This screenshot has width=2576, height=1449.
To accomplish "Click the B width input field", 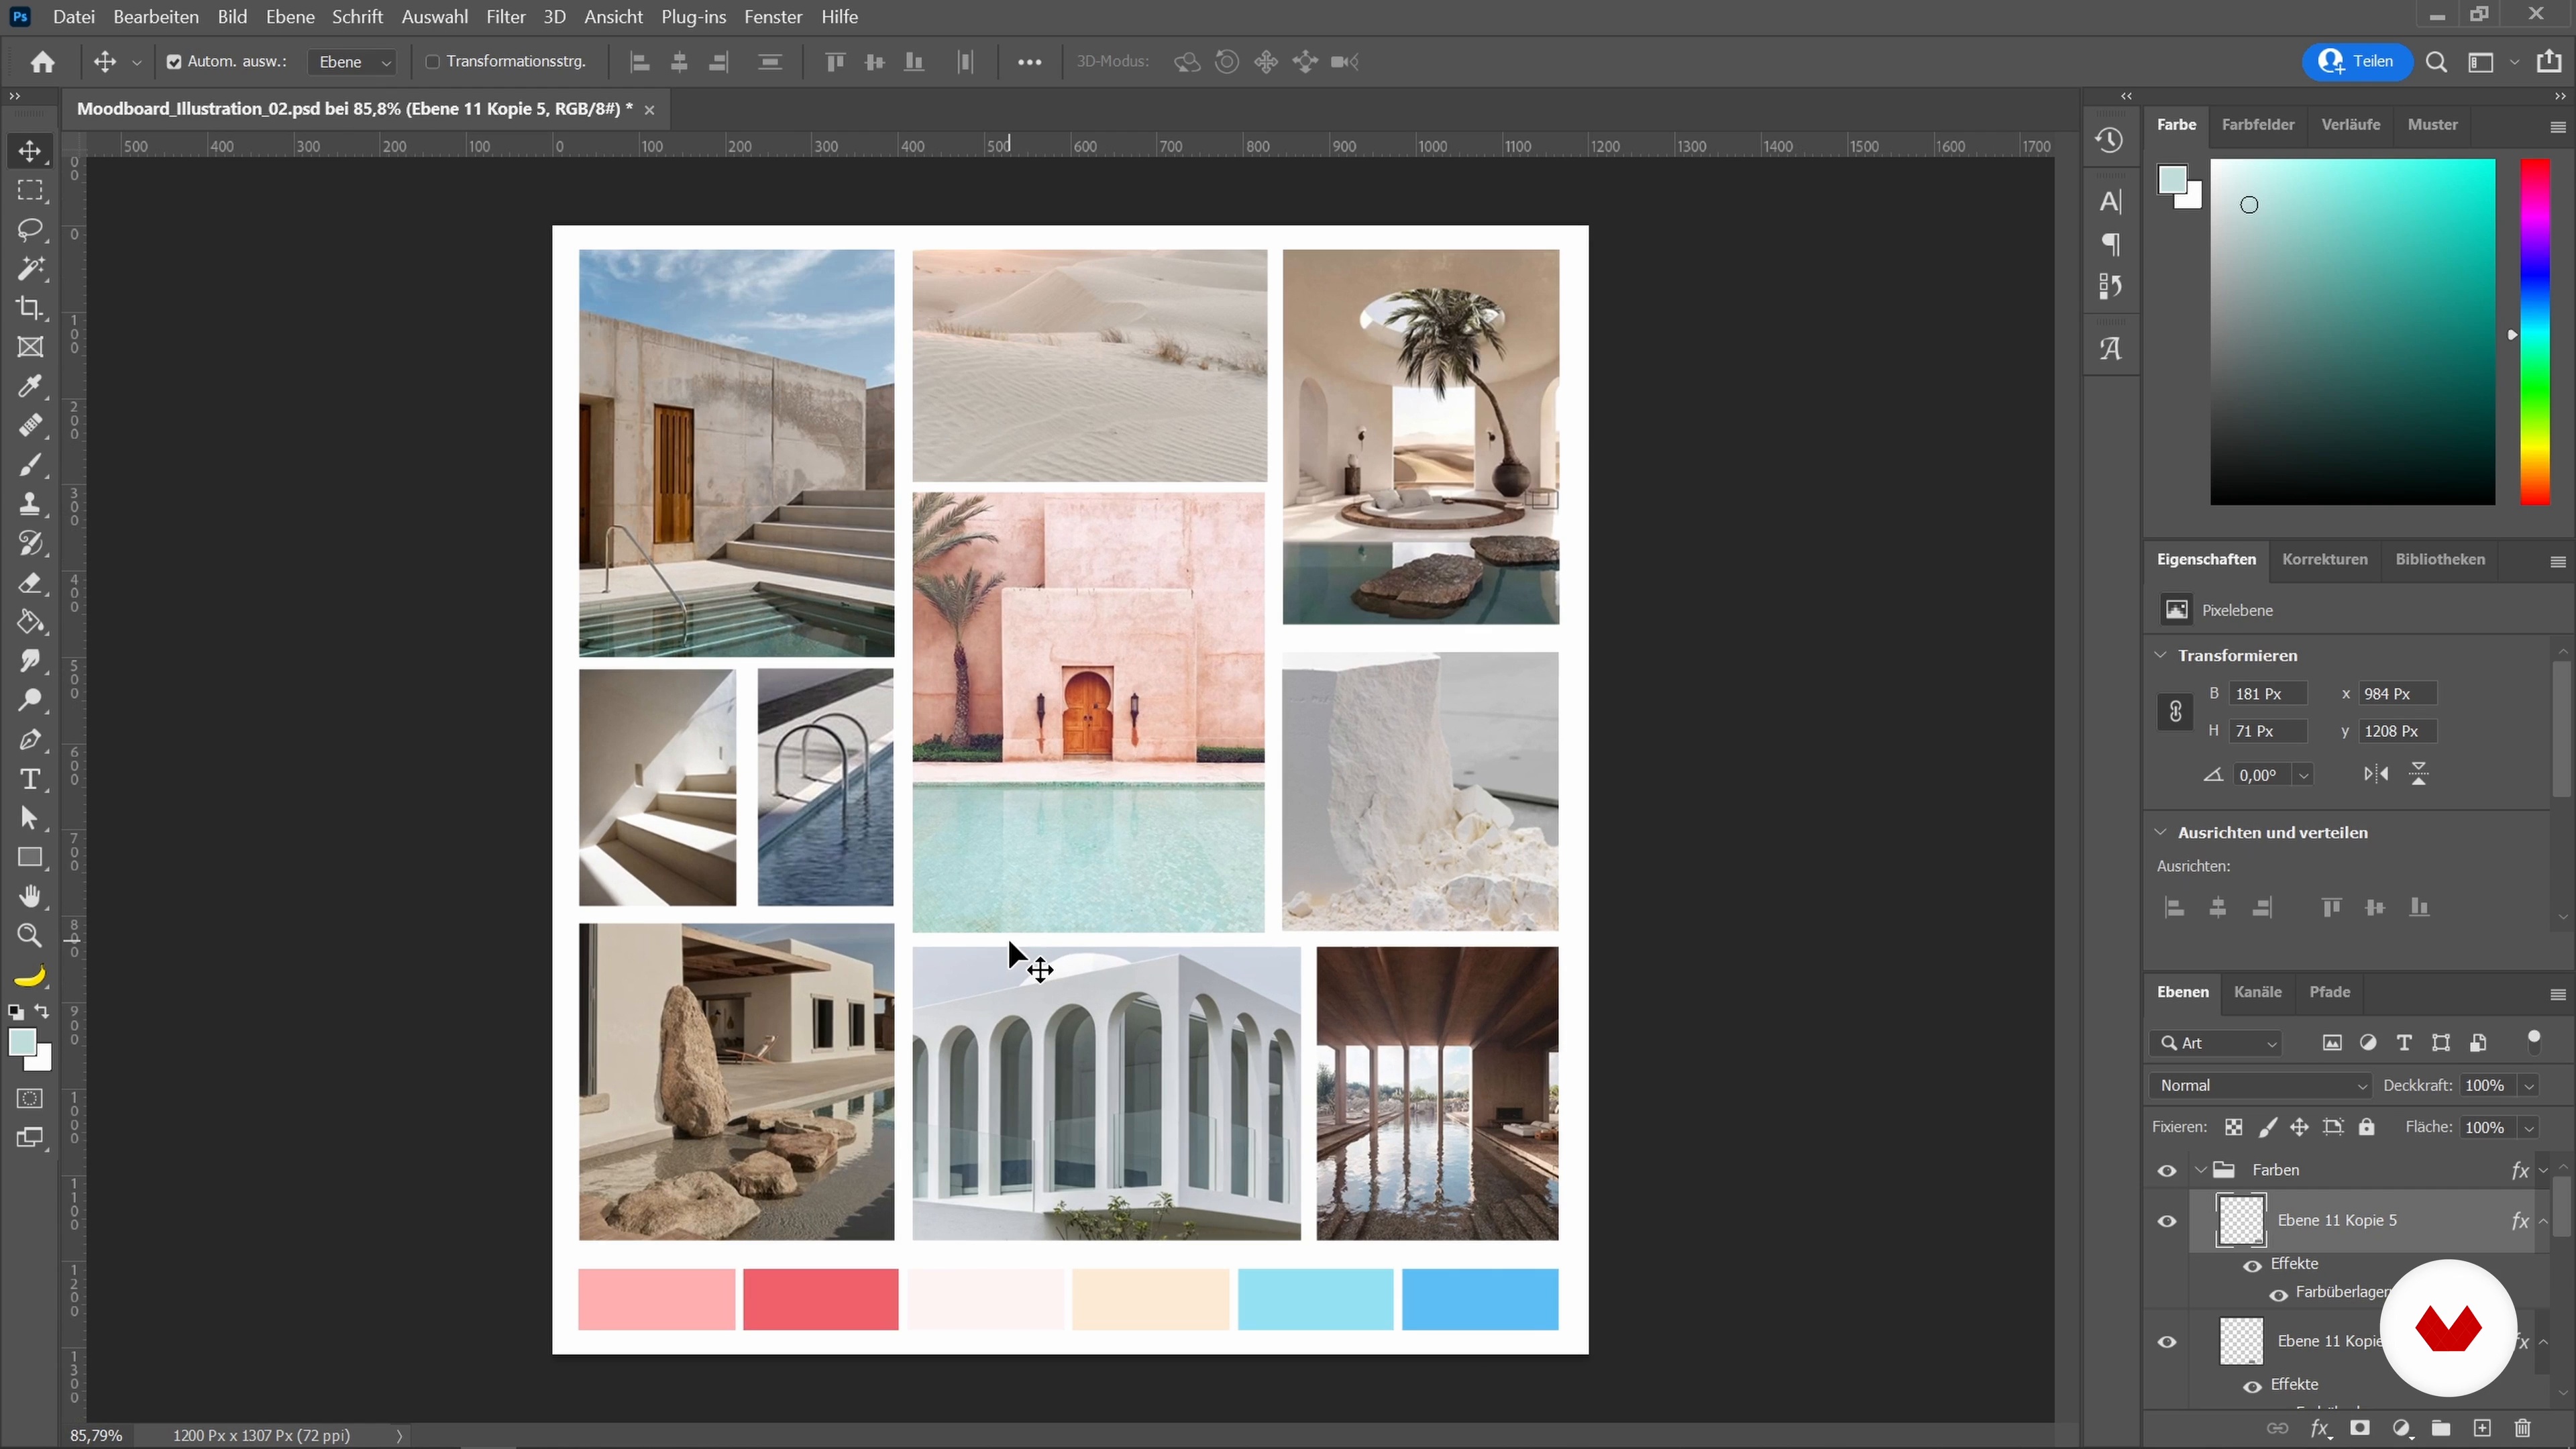I will click(x=2268, y=694).
